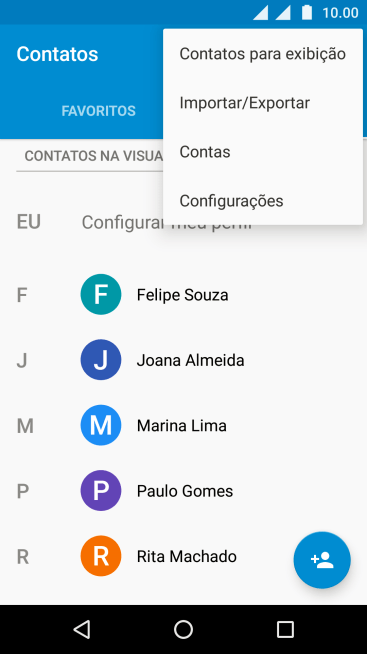Open Configurações from the overflow menu
The height and width of the screenshot is (654, 367).
click(263, 201)
